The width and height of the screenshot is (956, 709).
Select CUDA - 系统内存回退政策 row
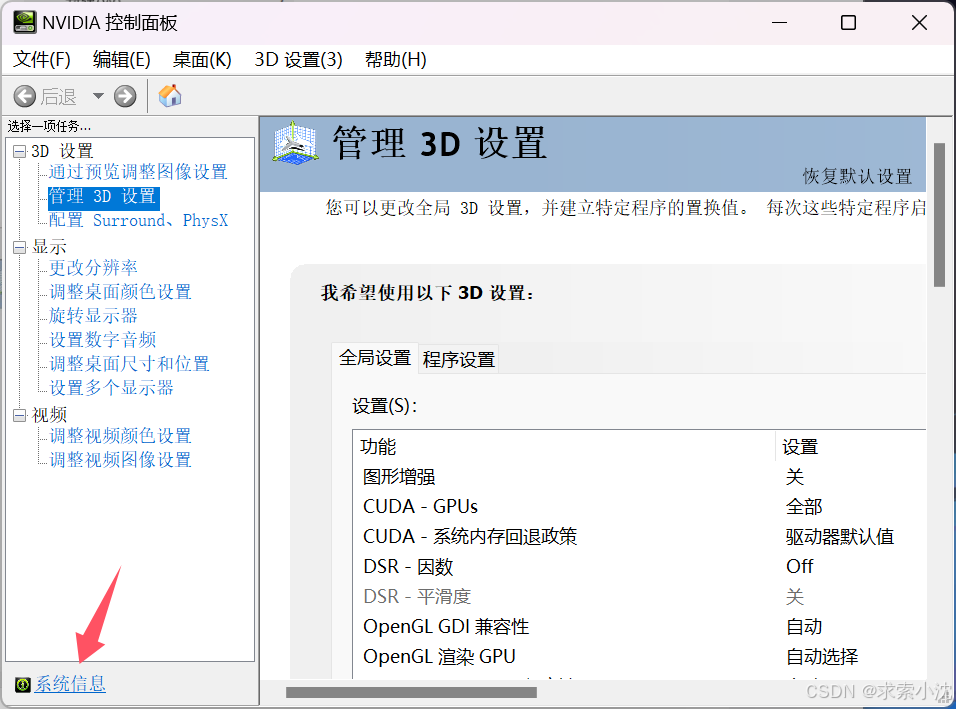[639, 536]
